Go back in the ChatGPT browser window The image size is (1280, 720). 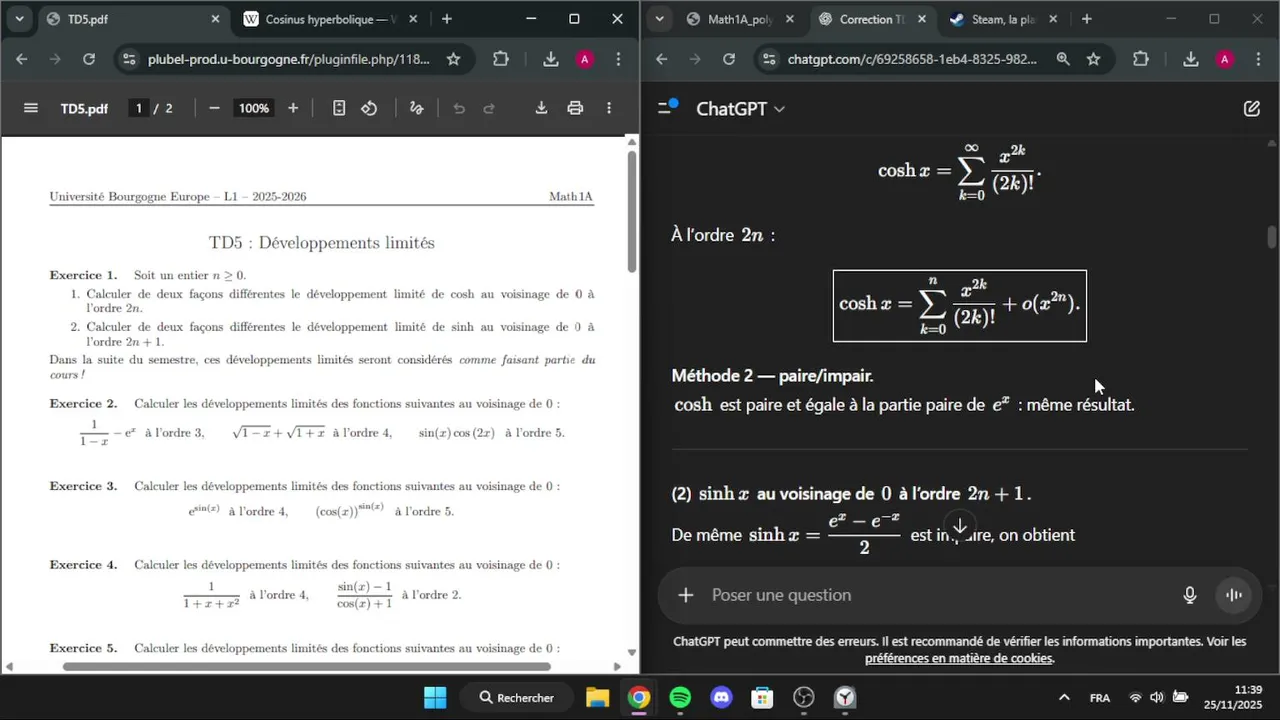tap(661, 59)
